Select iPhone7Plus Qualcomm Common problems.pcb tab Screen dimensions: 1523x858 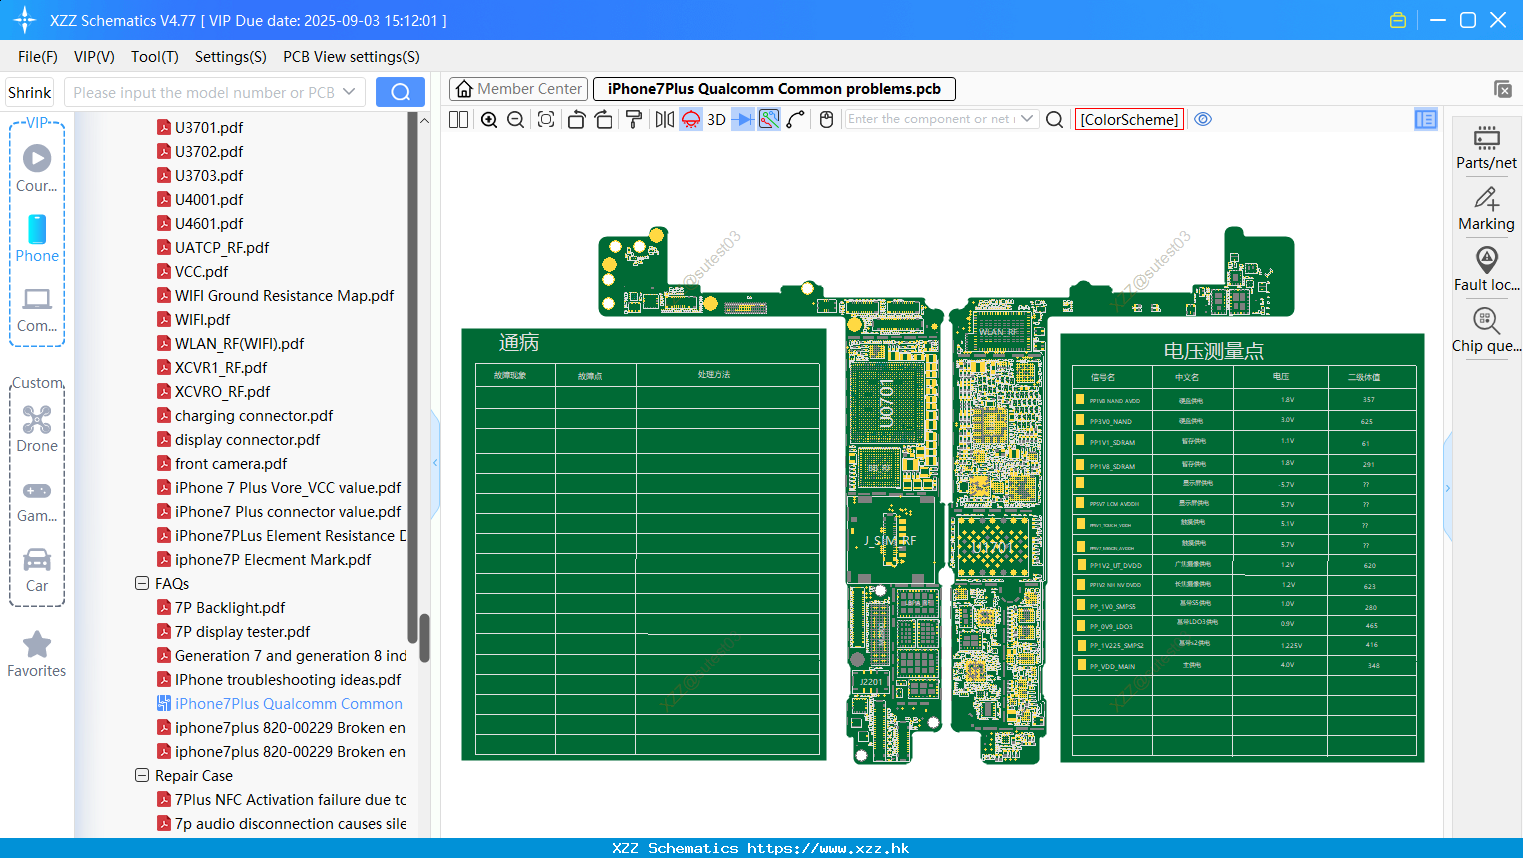point(774,89)
